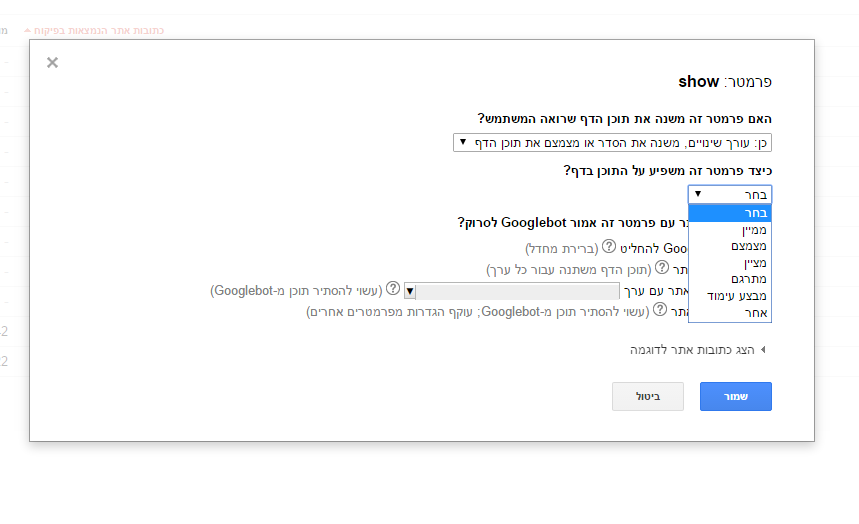Click help icon before עוקף הגדרות line
859x524 pixels.
coord(660,310)
